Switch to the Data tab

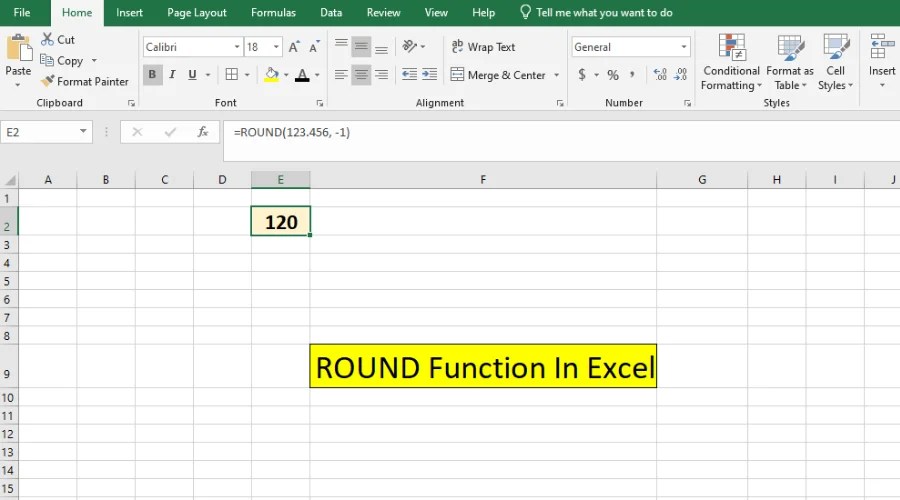coord(331,13)
